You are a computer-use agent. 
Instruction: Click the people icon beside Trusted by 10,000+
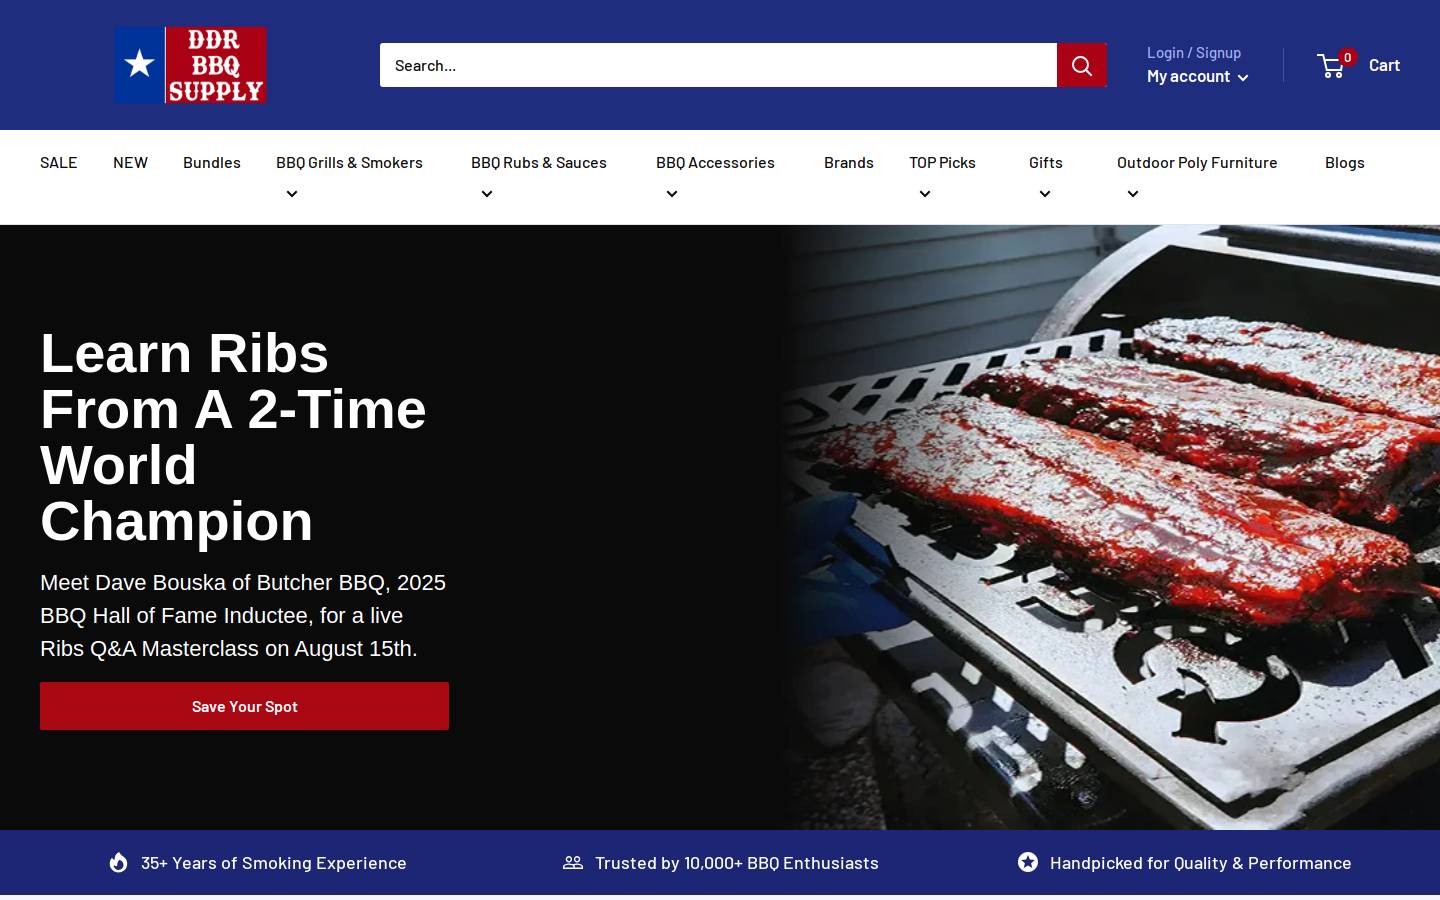tap(573, 862)
